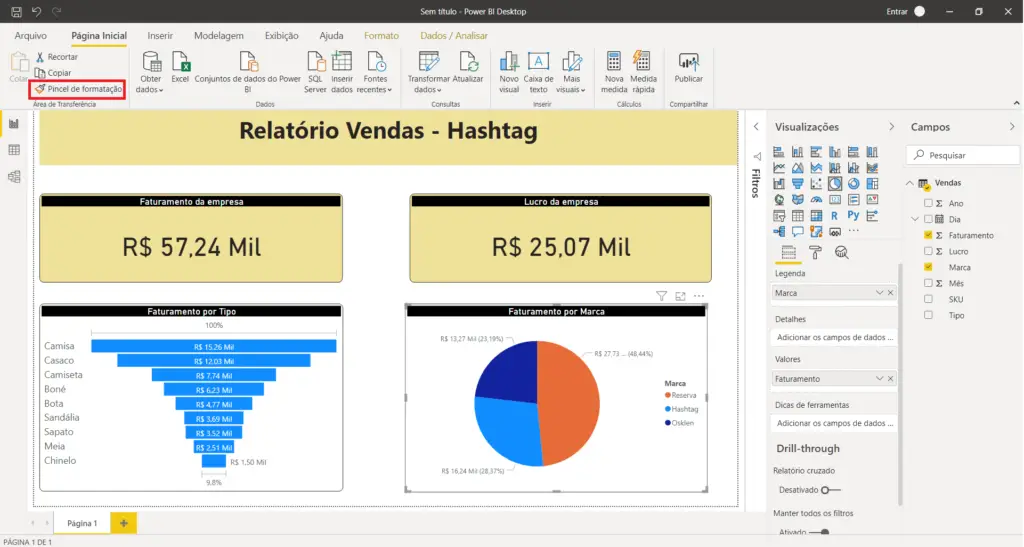This screenshot has height=547, width=1024.
Task: Collapse the Visualizações pane chevron
Action: [891, 127]
